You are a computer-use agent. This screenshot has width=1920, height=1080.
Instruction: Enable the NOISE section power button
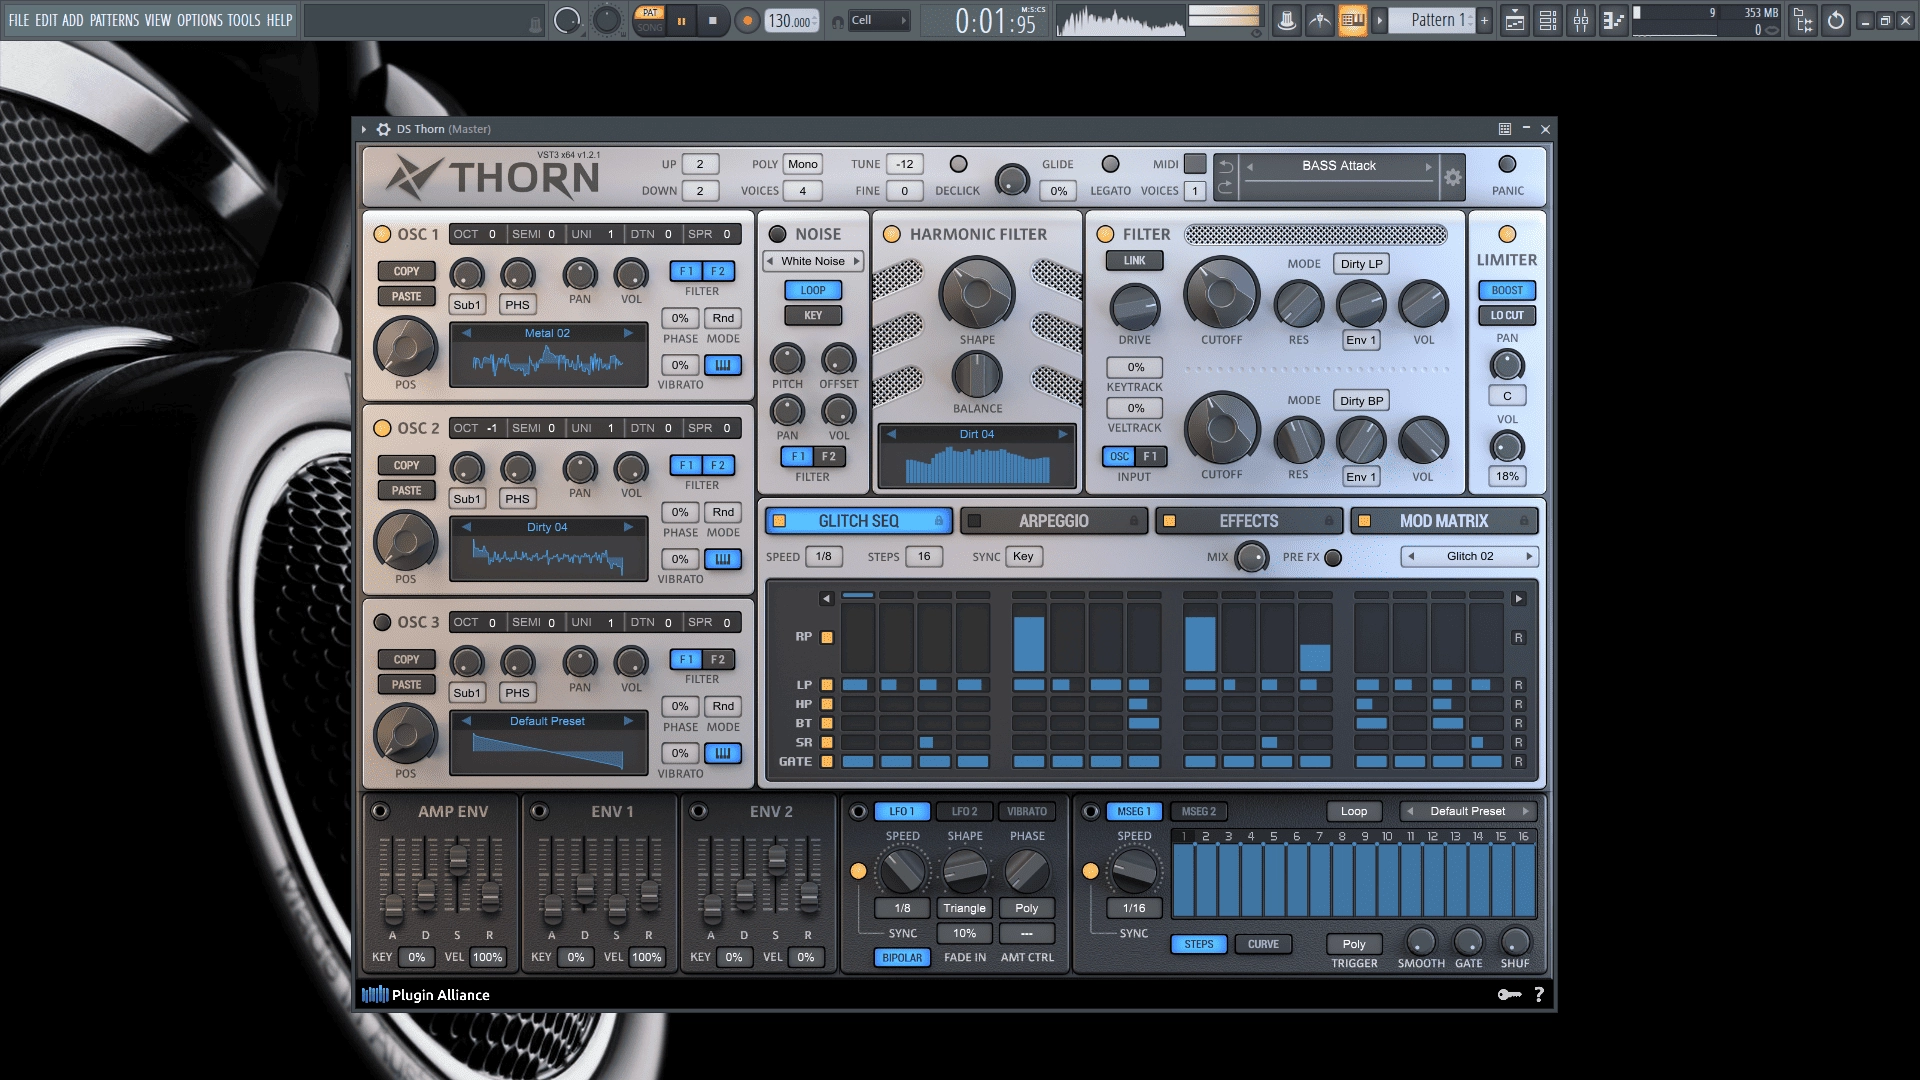pyautogui.click(x=777, y=234)
